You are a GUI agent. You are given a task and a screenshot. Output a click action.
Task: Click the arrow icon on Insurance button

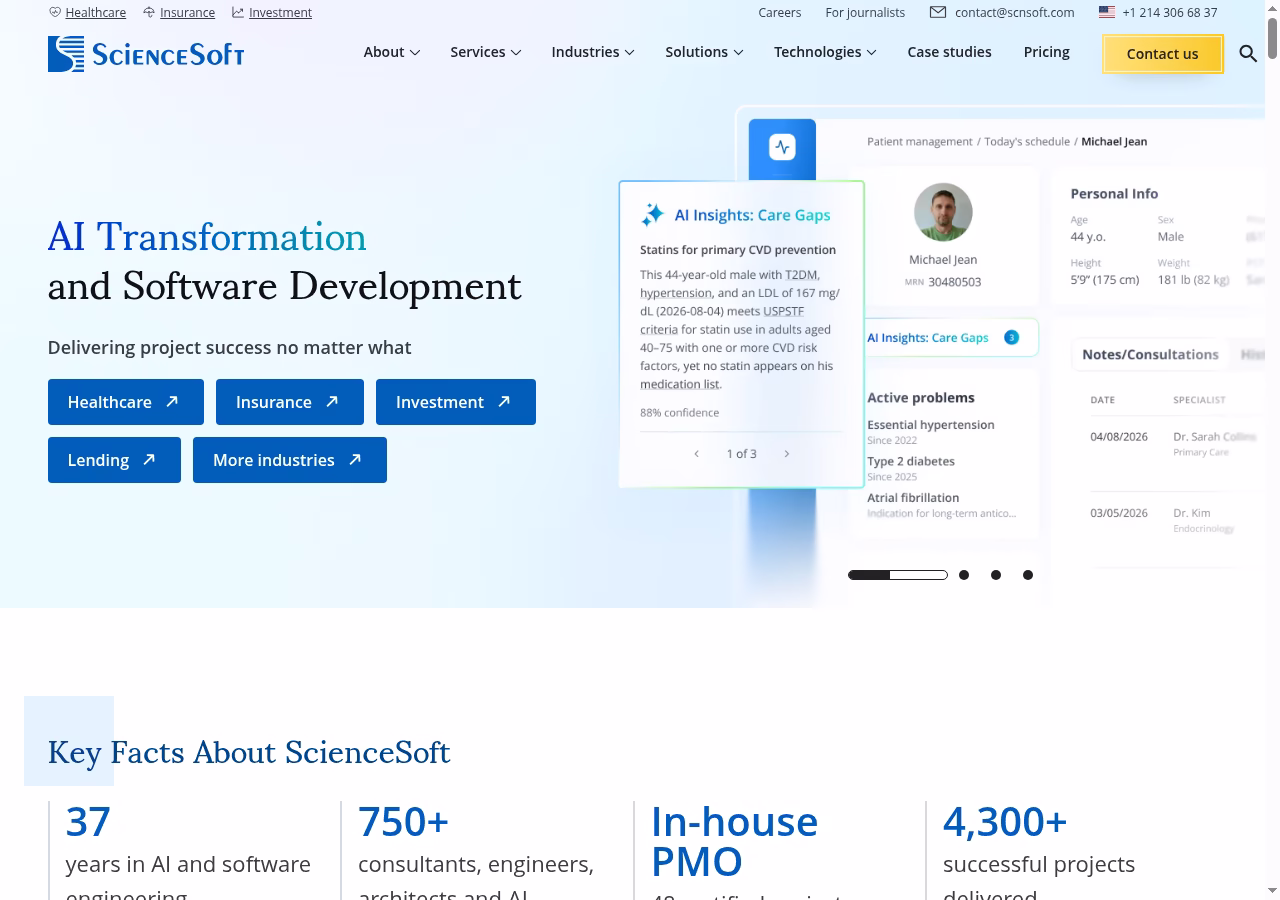(x=332, y=401)
